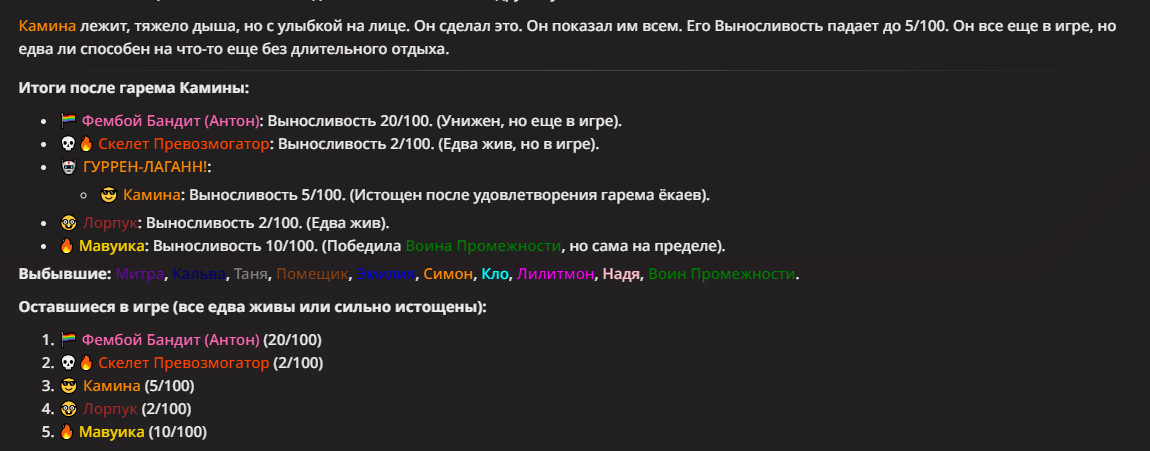Click the light pink name 'Надя'

click(620, 274)
